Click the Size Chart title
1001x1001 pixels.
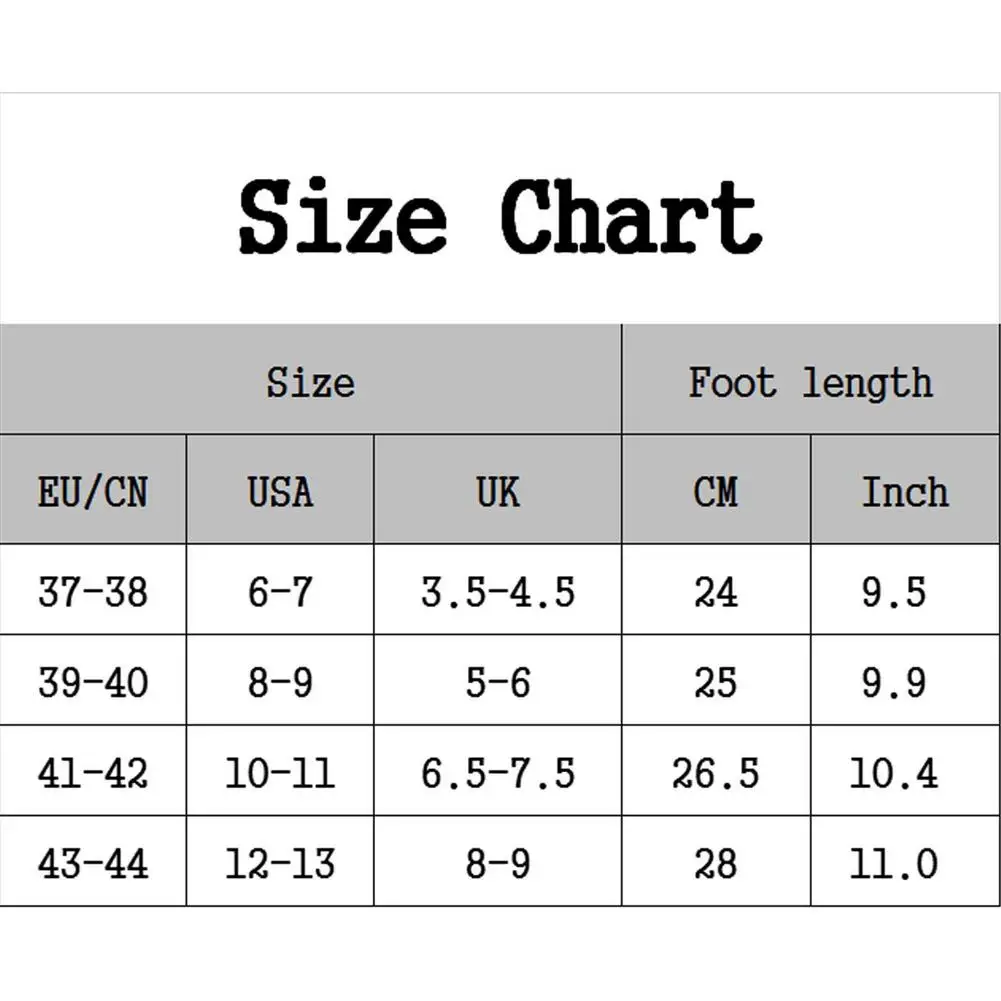pos(500,216)
